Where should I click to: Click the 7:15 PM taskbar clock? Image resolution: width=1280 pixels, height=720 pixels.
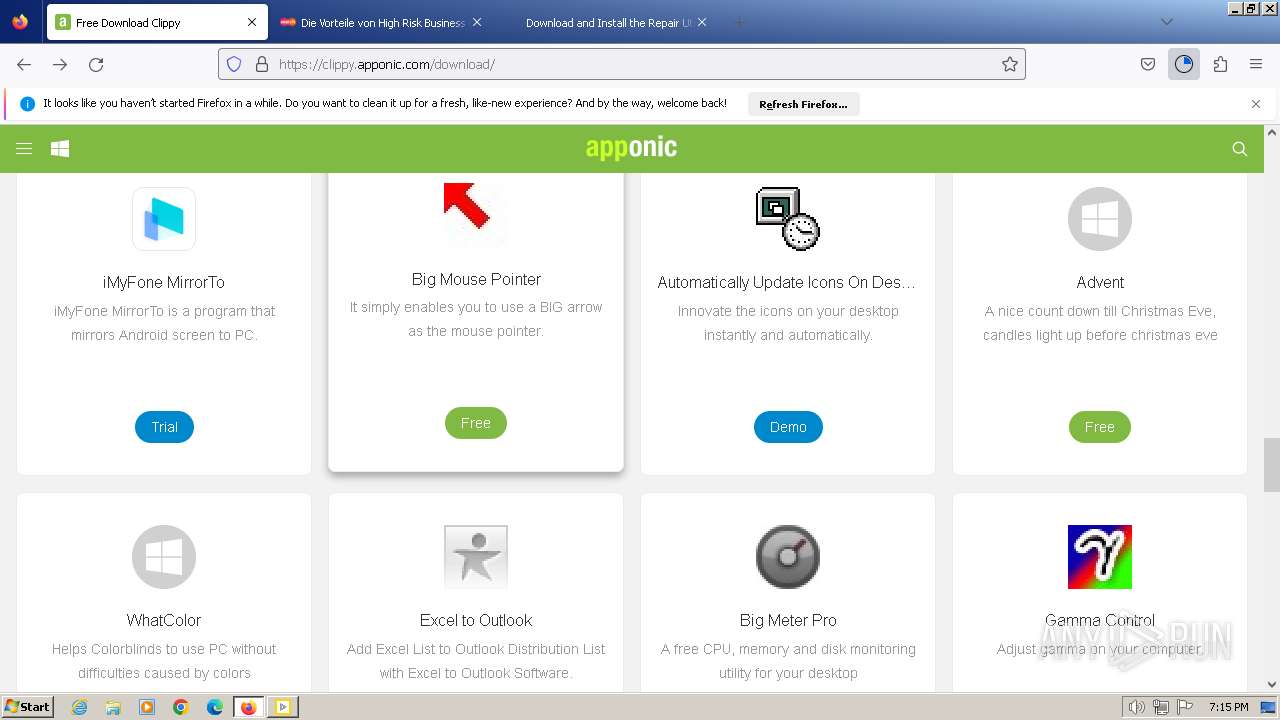1228,707
